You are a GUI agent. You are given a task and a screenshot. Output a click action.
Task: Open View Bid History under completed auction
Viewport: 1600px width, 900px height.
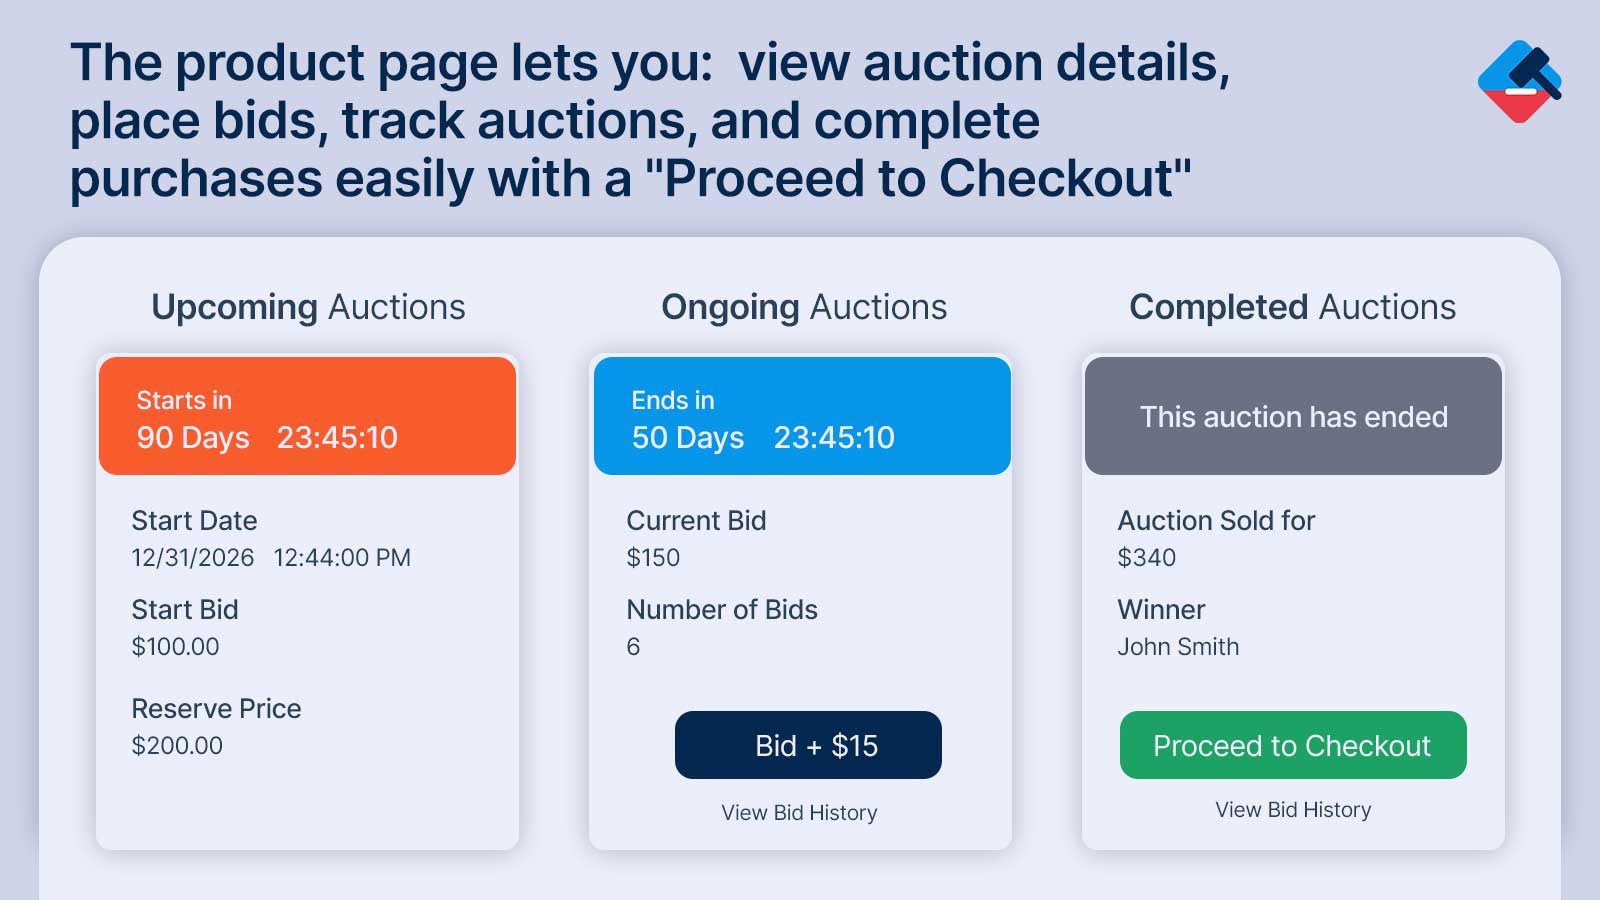coord(1293,810)
